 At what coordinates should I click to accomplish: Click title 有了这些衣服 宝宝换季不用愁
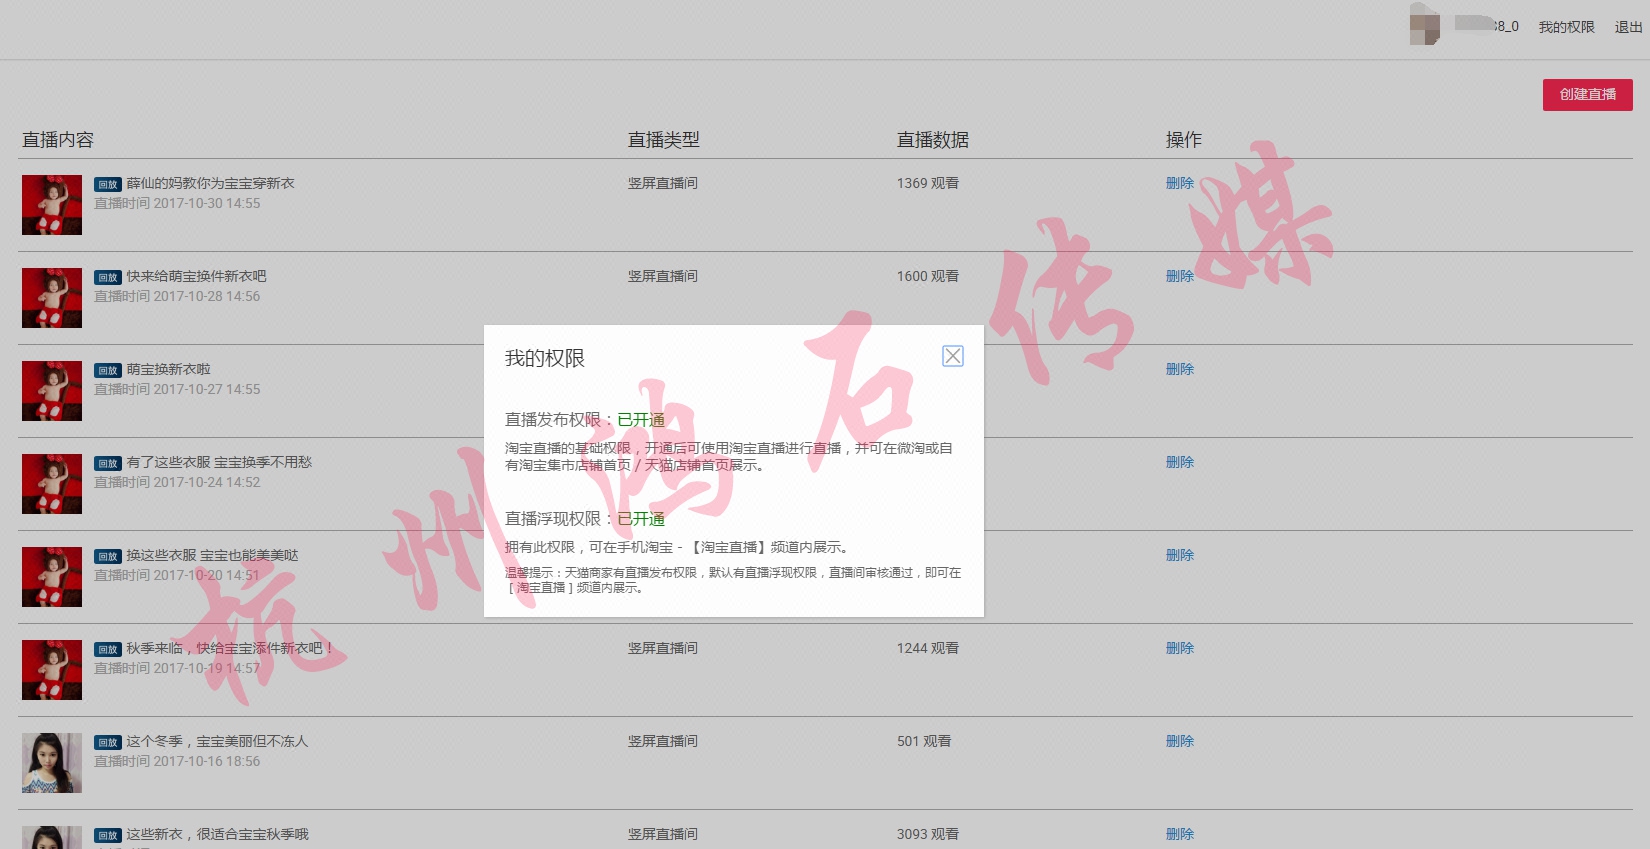point(219,462)
